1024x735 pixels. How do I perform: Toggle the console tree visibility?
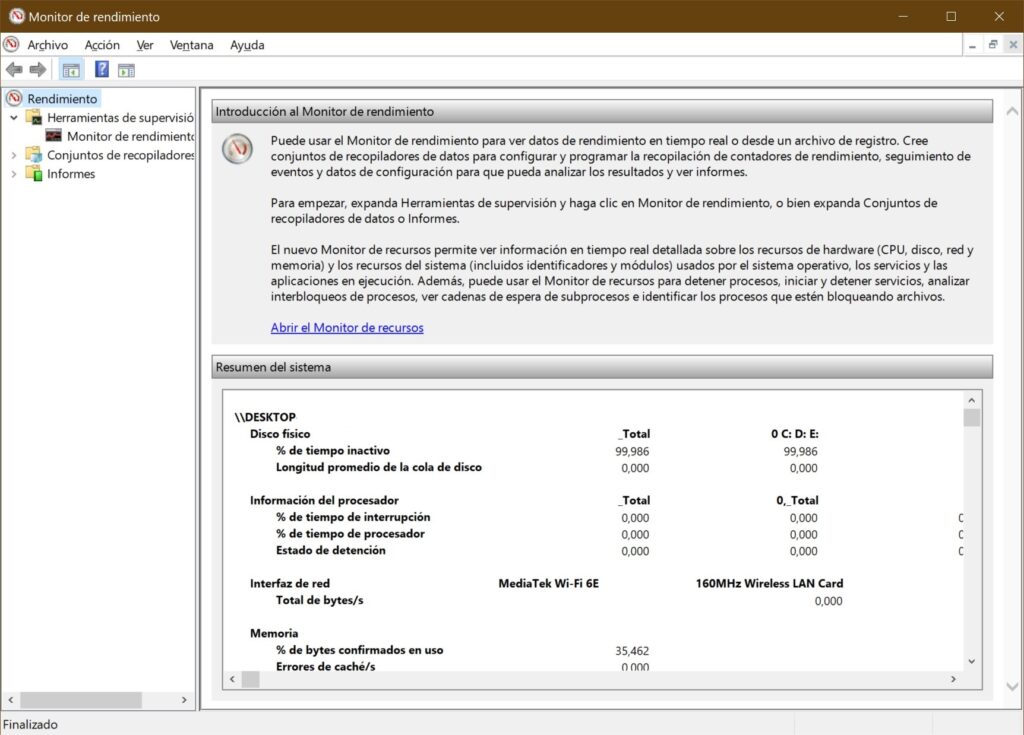70,69
